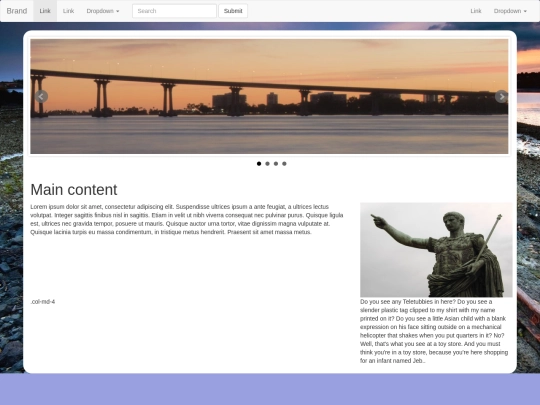This screenshot has width=540, height=405.
Task: Click the .col-md-4 text
Action: point(43,302)
